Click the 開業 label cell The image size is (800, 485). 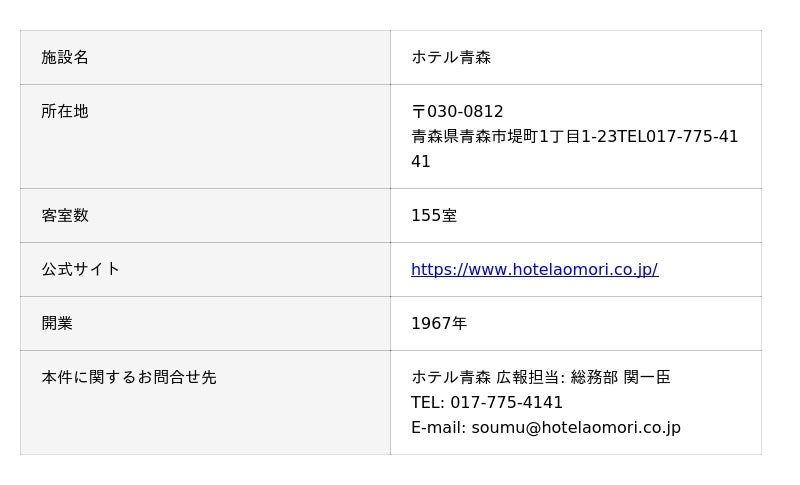pyautogui.click(x=205, y=324)
